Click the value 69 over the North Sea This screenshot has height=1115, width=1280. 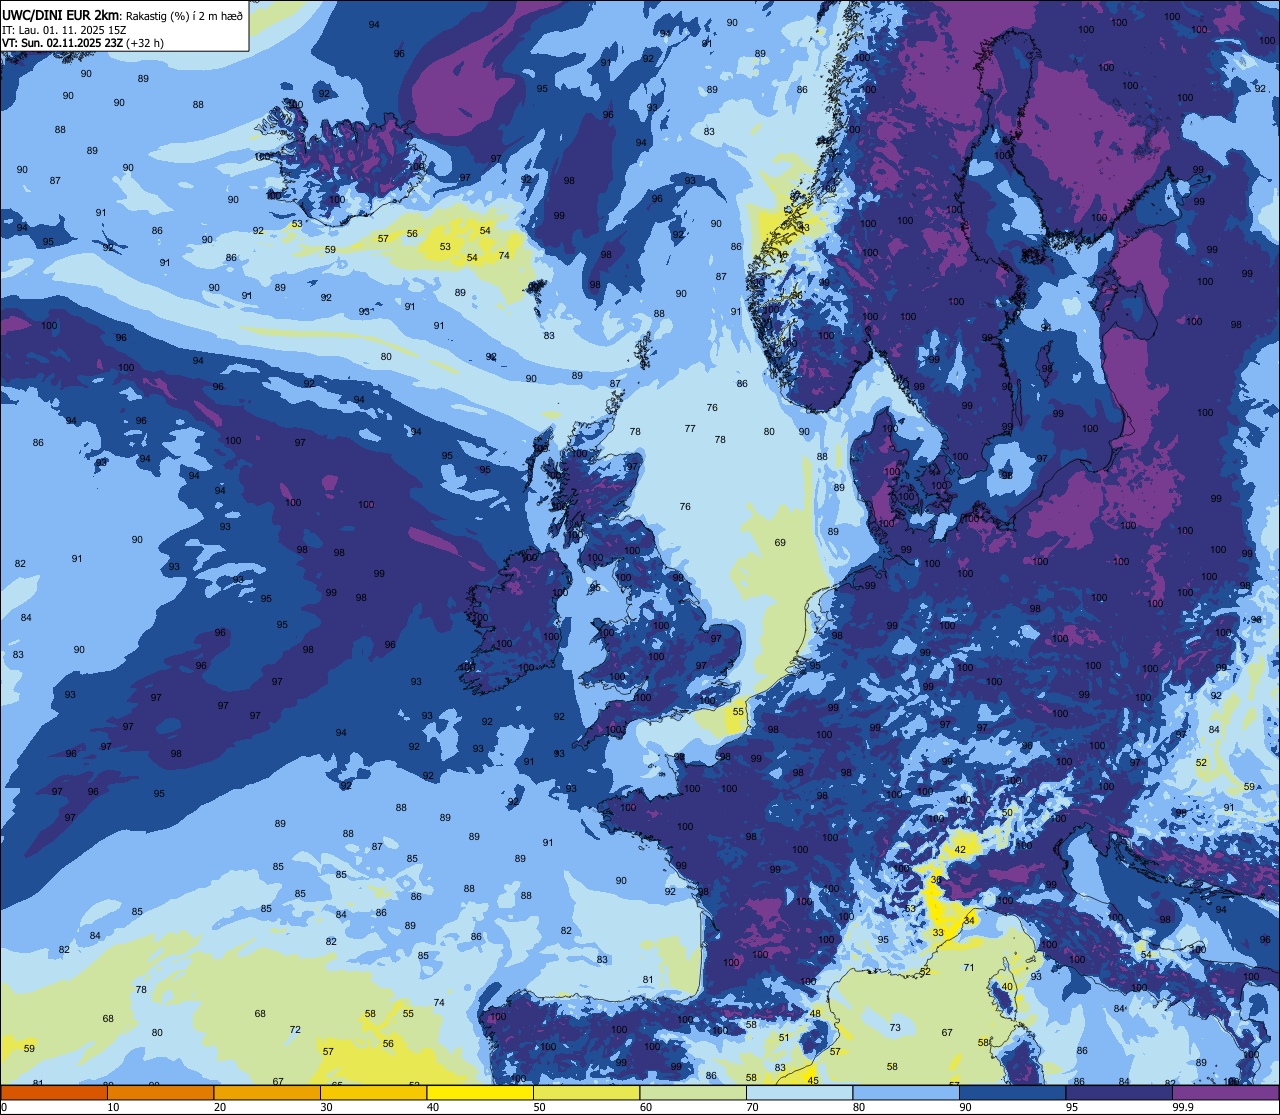[780, 543]
